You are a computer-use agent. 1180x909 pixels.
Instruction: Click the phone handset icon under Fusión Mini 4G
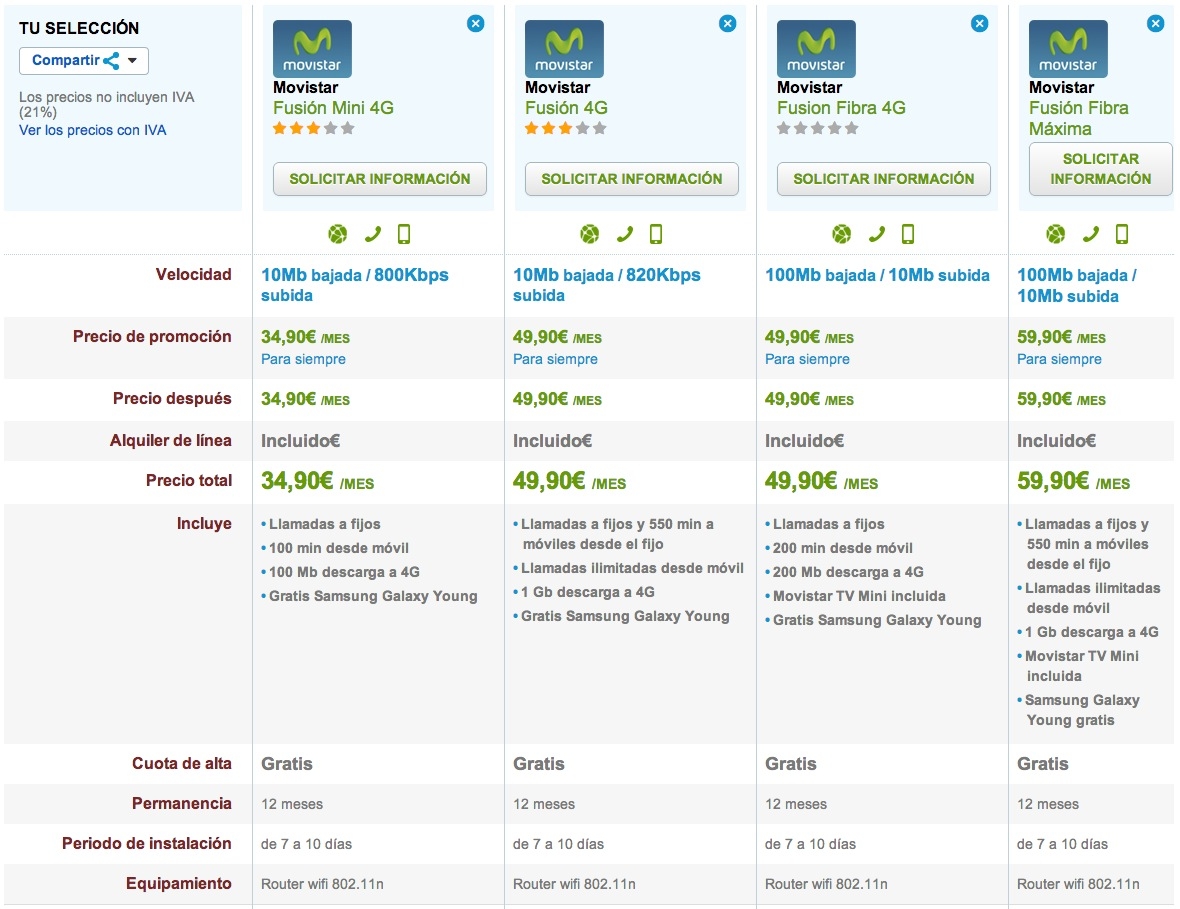(373, 235)
